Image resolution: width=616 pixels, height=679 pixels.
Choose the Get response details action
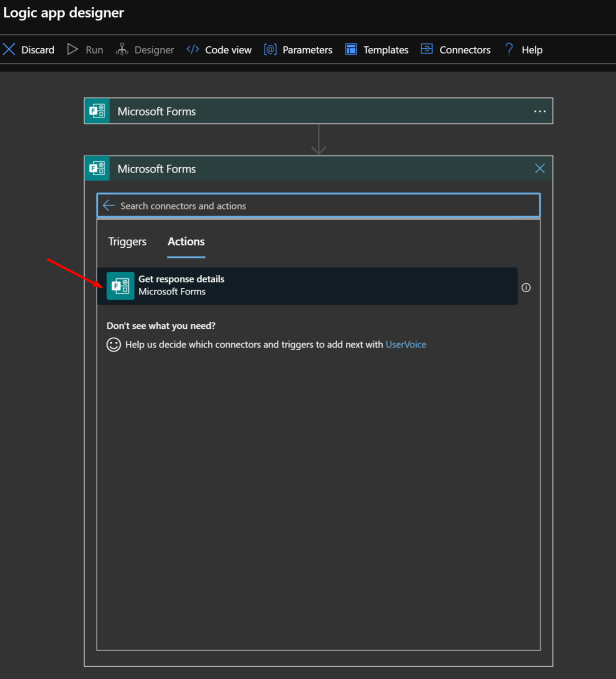pyautogui.click(x=307, y=286)
